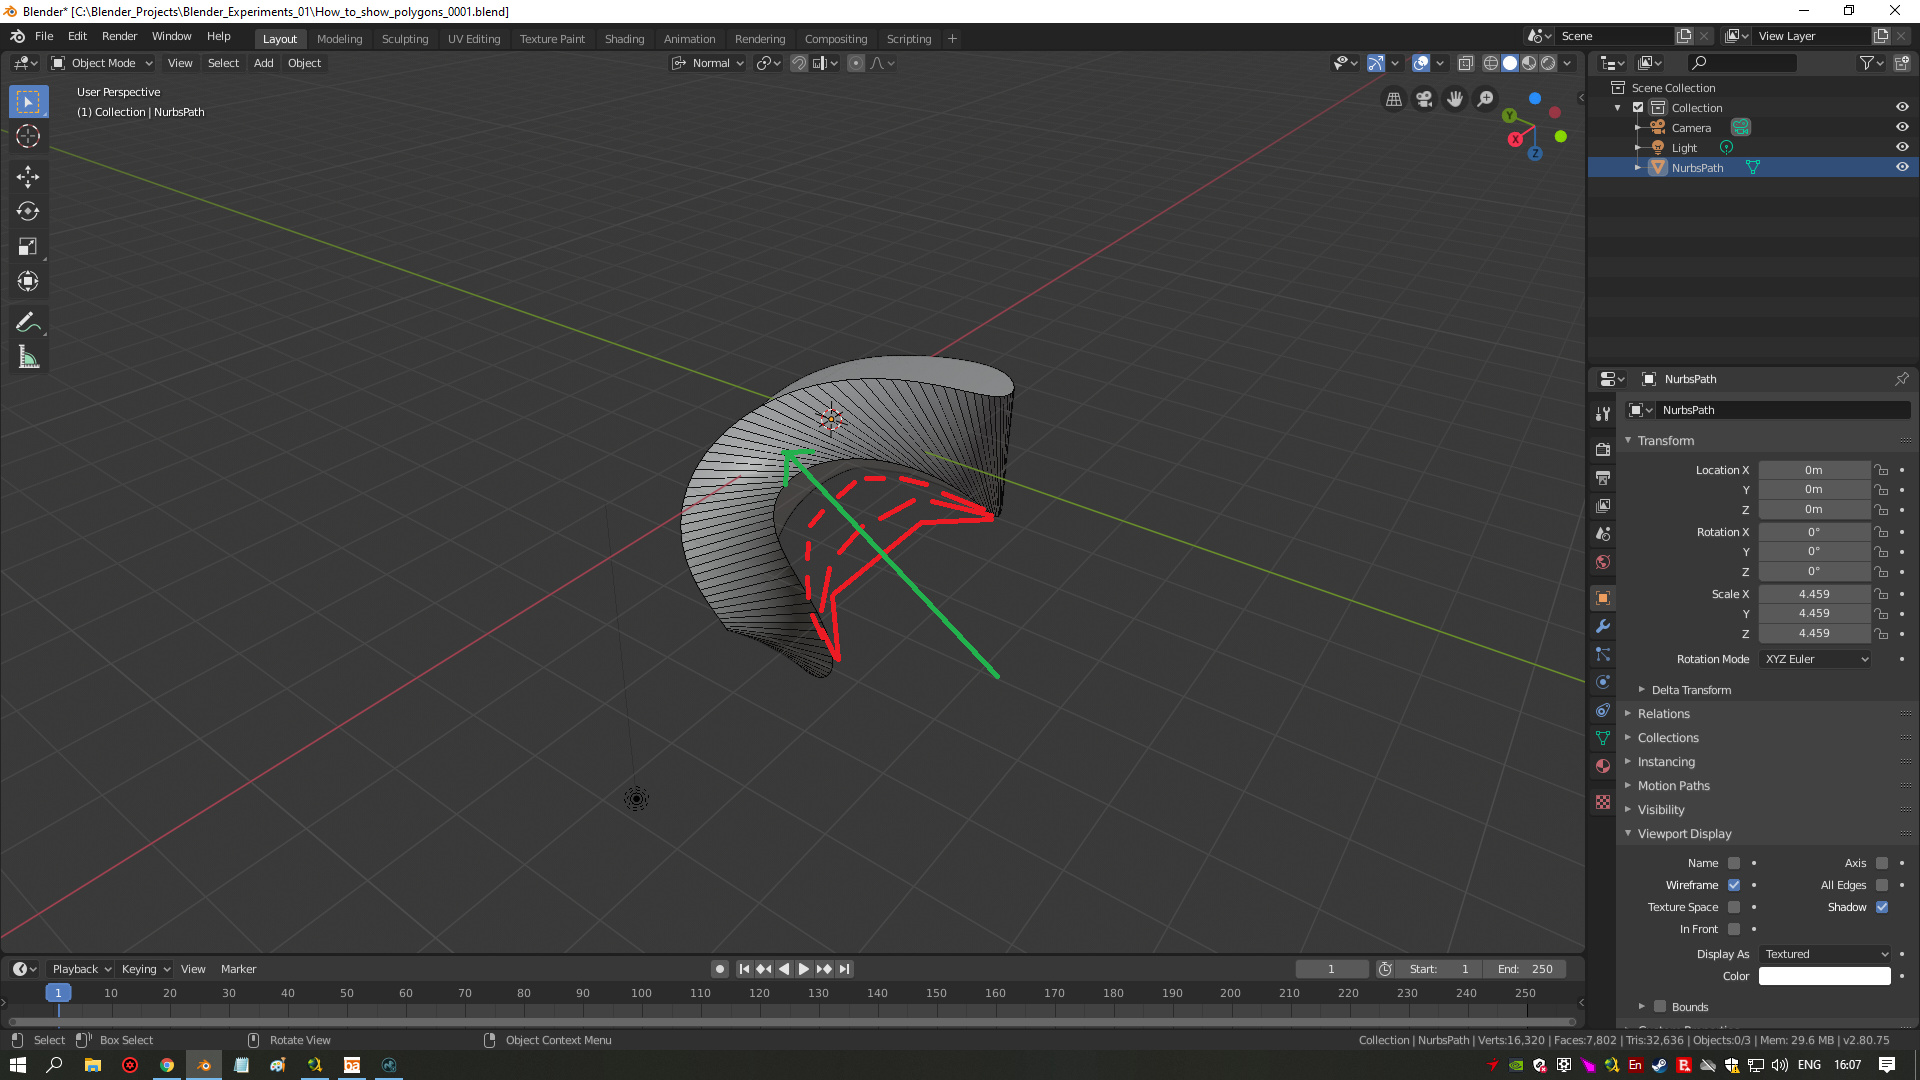The image size is (1920, 1080).
Task: Switch to the Render Properties tab
Action: tap(1602, 449)
